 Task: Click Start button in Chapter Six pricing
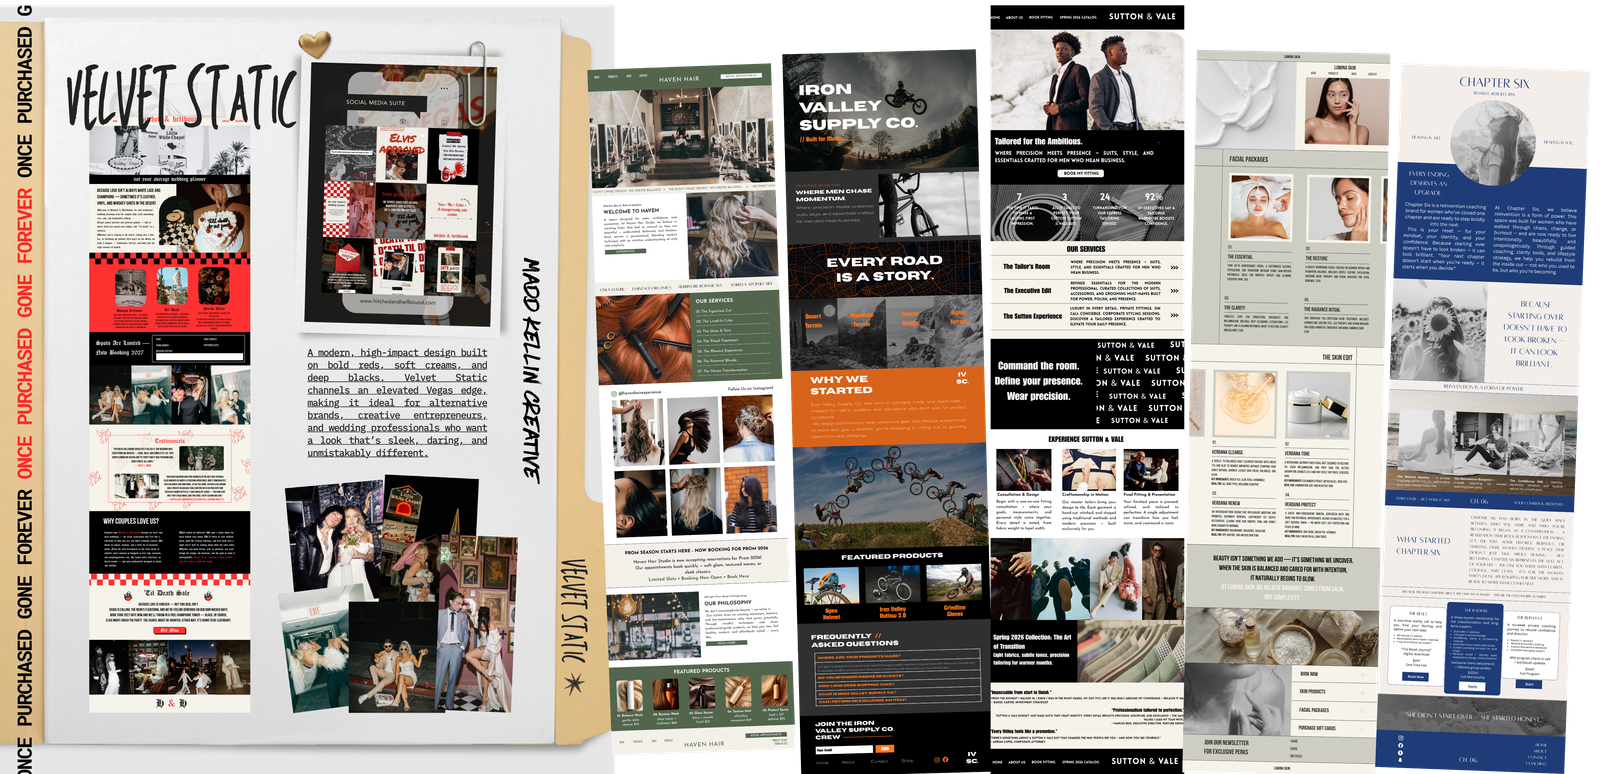click(1529, 684)
